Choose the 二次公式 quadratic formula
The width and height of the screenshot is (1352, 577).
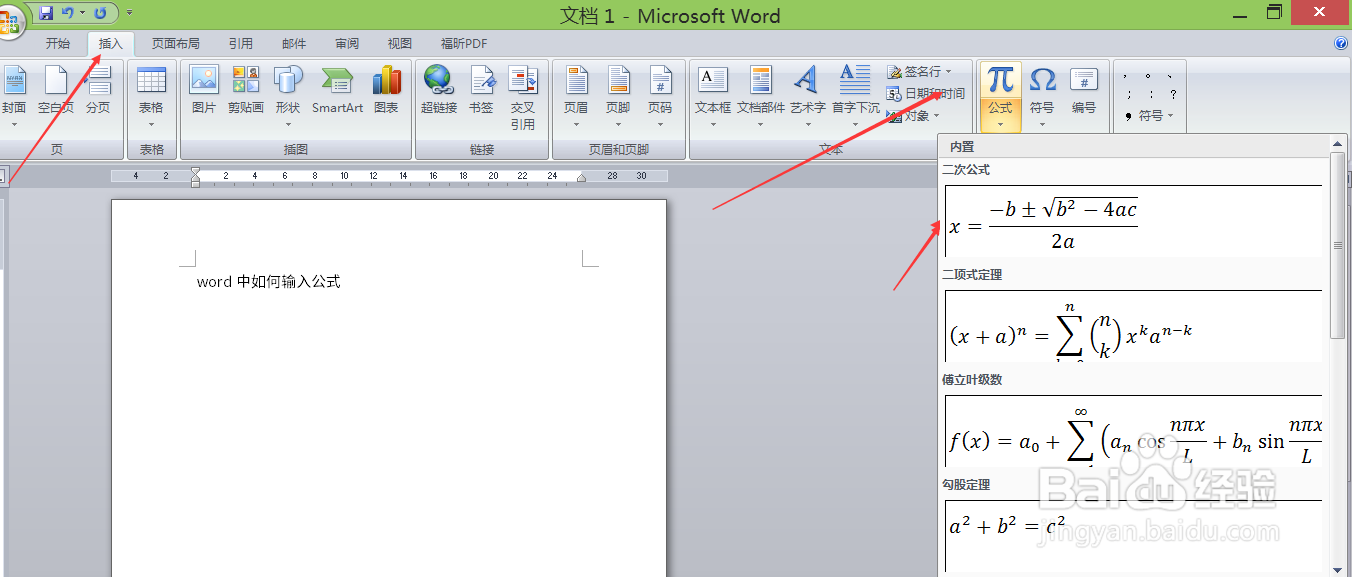(x=1133, y=221)
